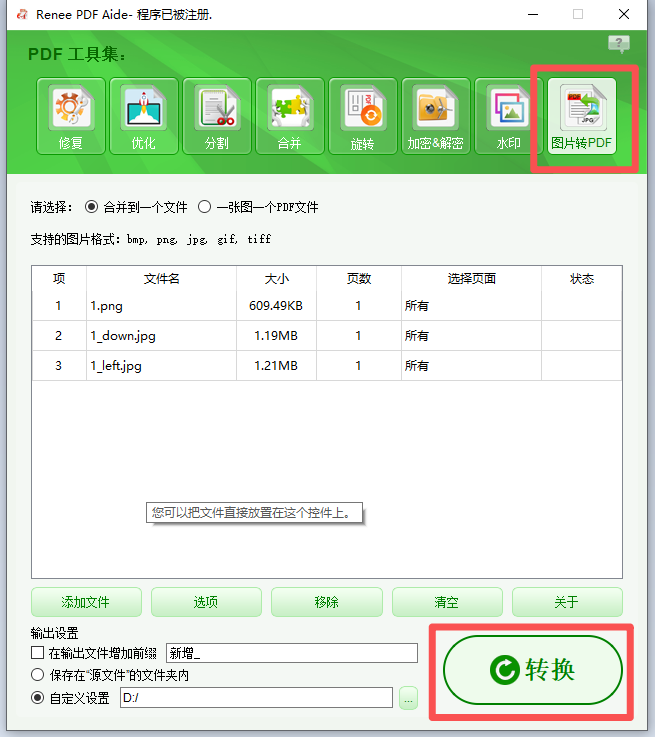The image size is (655, 737).
Task: Open the 修复 (Repair) PDF tool
Action: pos(70,116)
